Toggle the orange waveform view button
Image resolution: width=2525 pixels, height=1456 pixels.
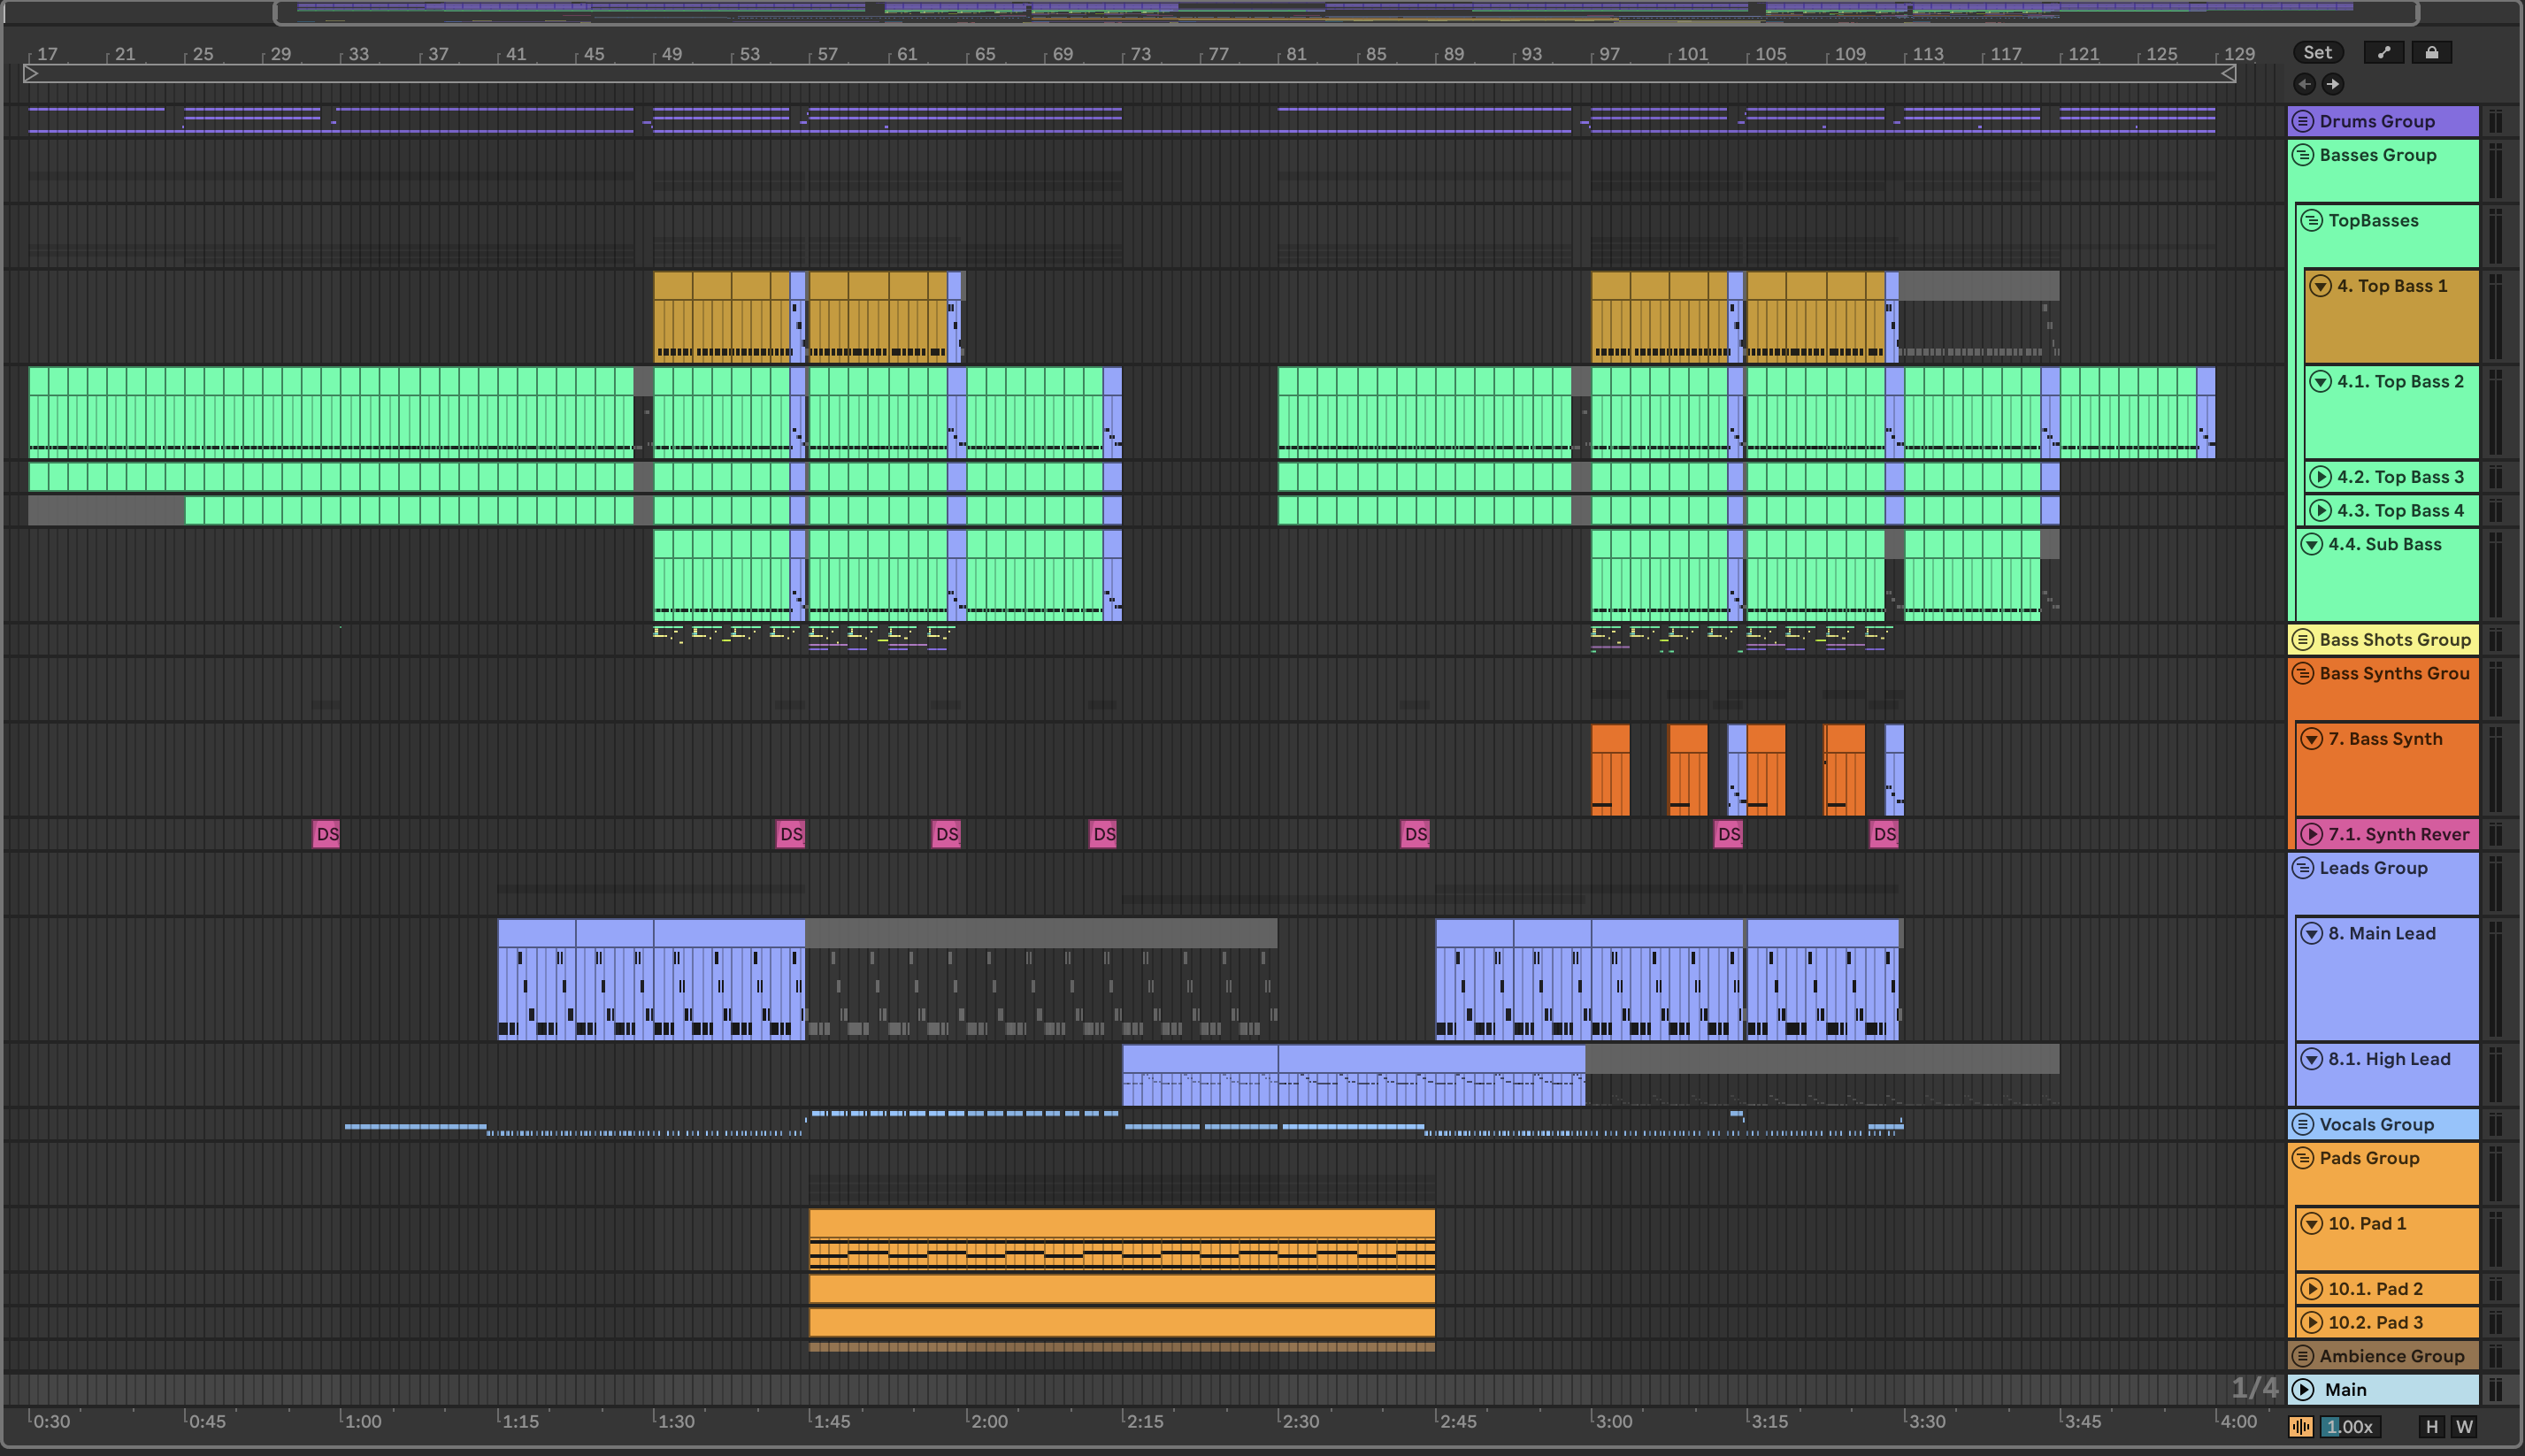(x=2302, y=1427)
